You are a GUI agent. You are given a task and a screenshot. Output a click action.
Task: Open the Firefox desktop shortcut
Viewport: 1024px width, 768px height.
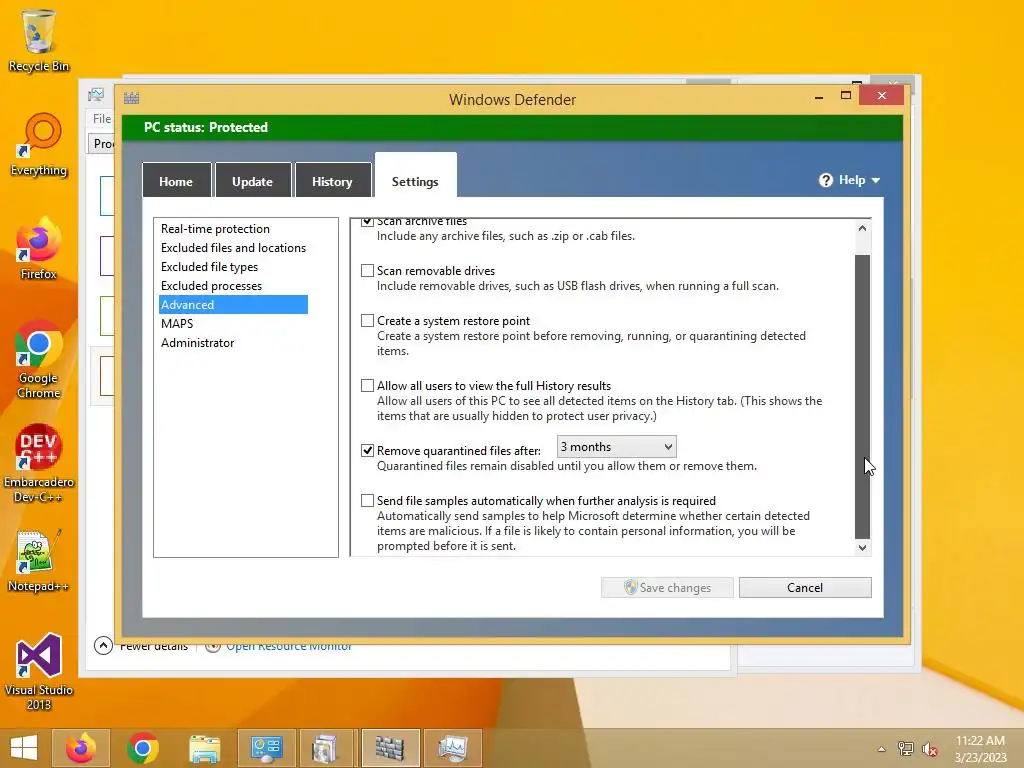[39, 248]
